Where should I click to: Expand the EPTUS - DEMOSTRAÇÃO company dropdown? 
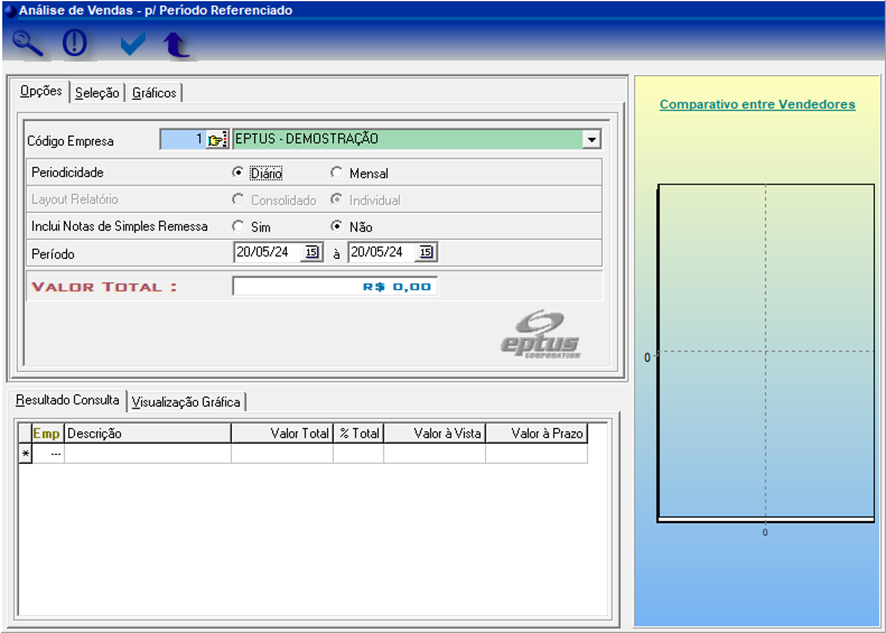coord(591,140)
